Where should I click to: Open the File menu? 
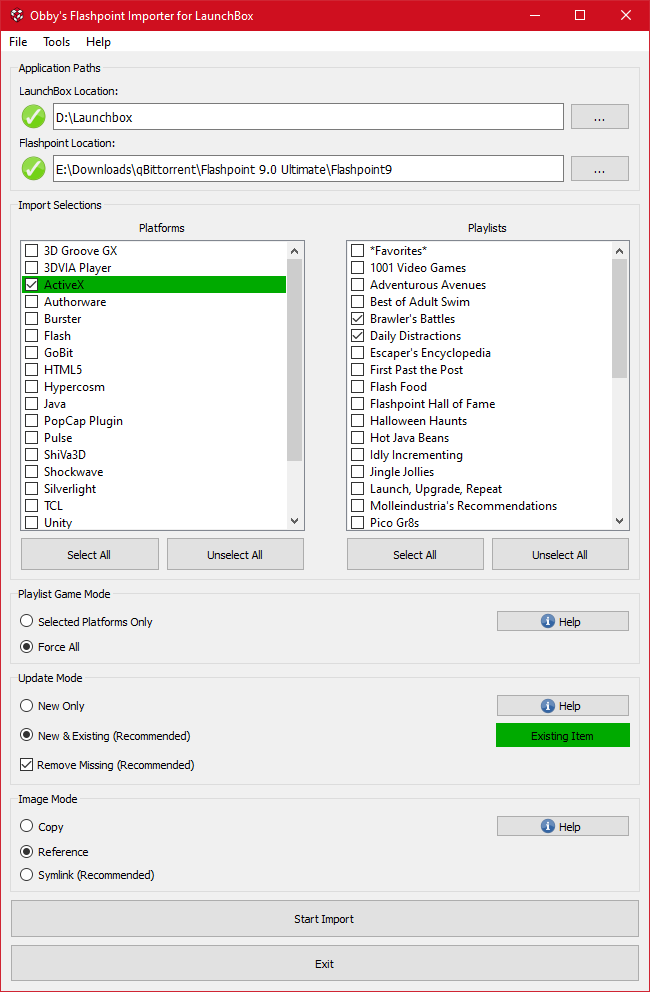pos(18,42)
